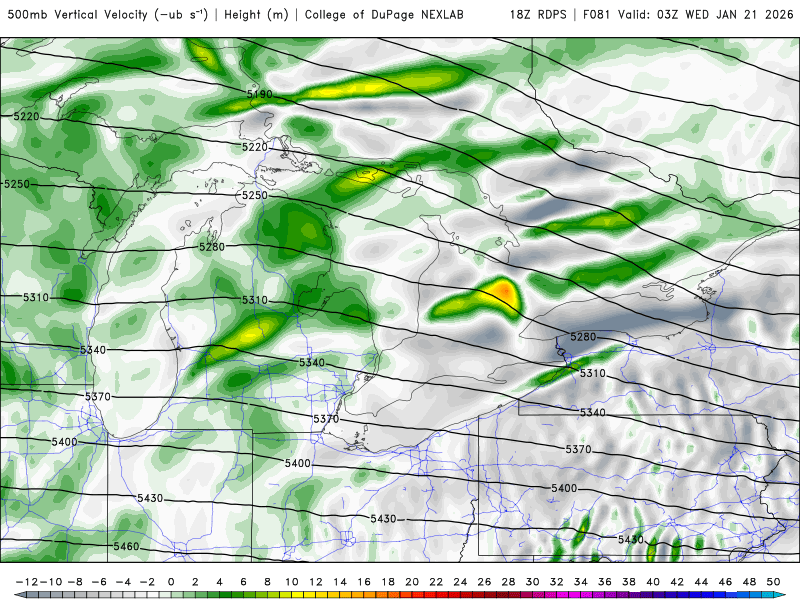
Task: Click the -8 value on the color scale
Action: click(x=76, y=582)
